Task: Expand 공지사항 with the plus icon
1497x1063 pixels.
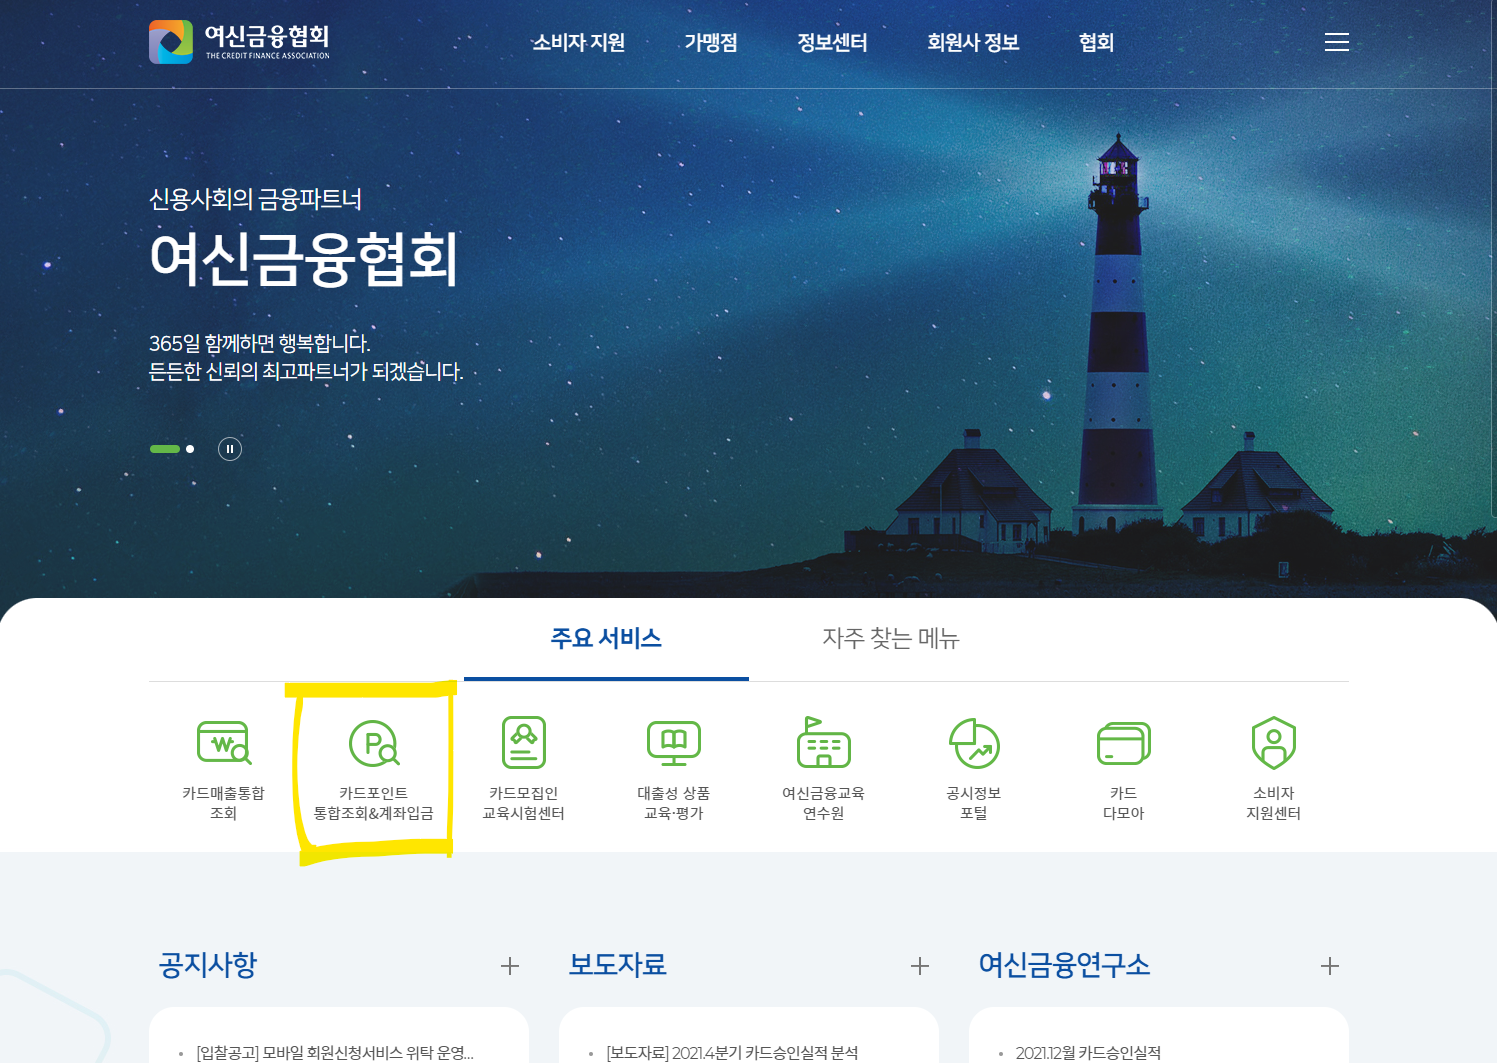Action: [x=510, y=966]
